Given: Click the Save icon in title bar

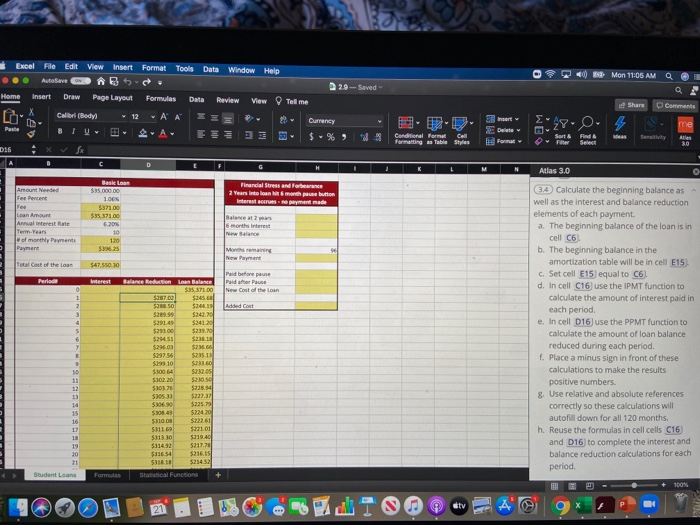Looking at the screenshot, I should click(x=114, y=82).
